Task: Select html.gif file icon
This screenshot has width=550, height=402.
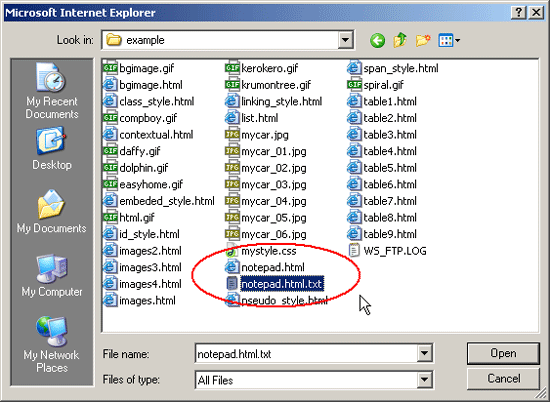Action: [110, 217]
